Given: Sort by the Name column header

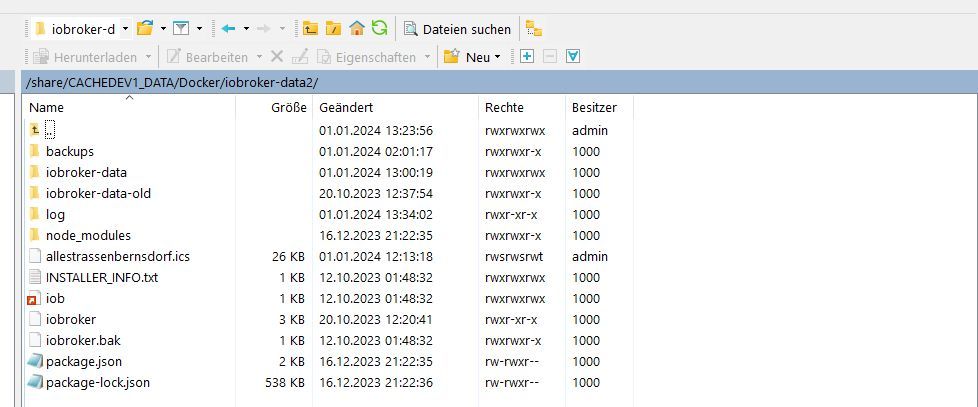Looking at the screenshot, I should coord(128,107).
